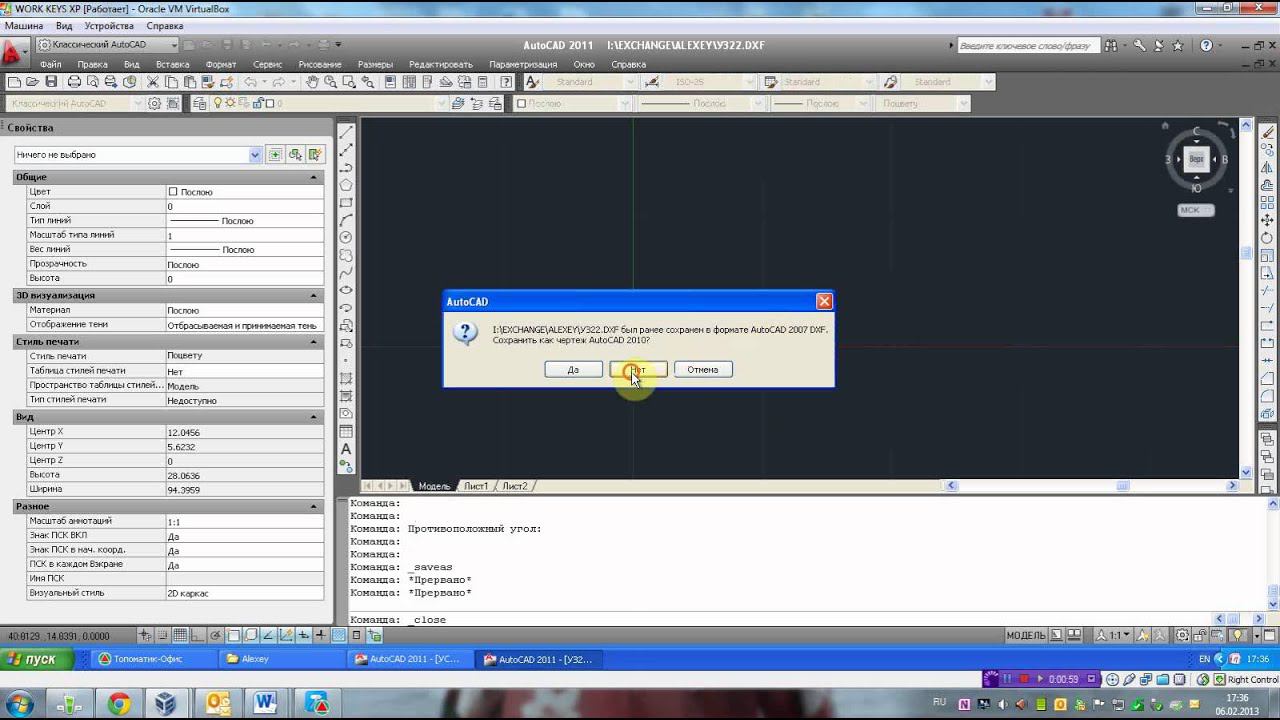This screenshot has width=1280, height=720.
Task: Click the МСК coordinate system label under ViewCube
Action: (x=1196, y=210)
